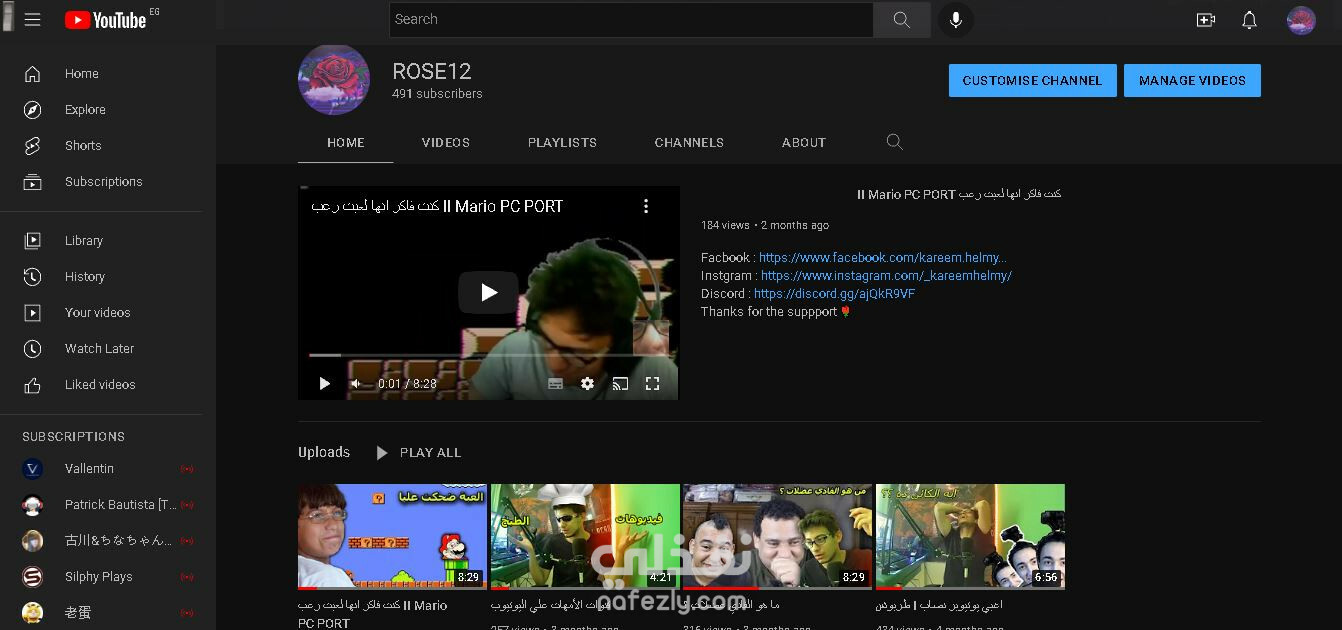Play the featured video from control bar
The image size is (1342, 630).
click(x=324, y=384)
